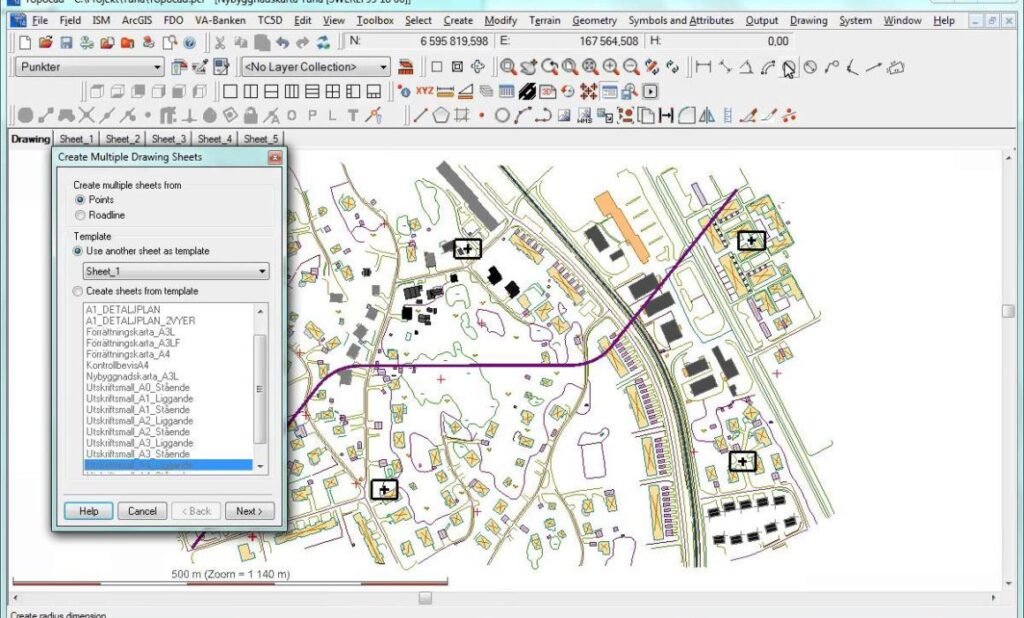Select the draw line tool icon

point(420,116)
